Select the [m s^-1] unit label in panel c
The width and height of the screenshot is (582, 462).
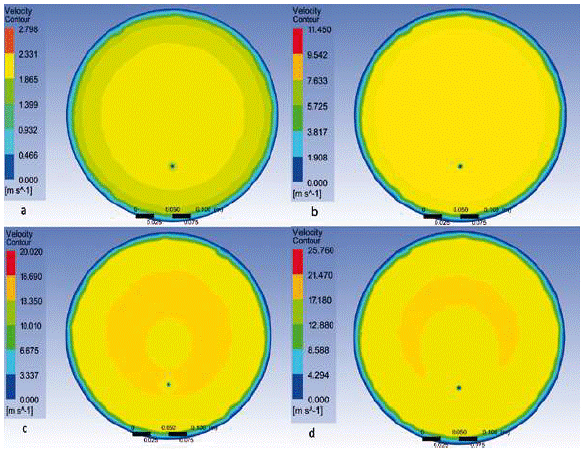(x=20, y=411)
